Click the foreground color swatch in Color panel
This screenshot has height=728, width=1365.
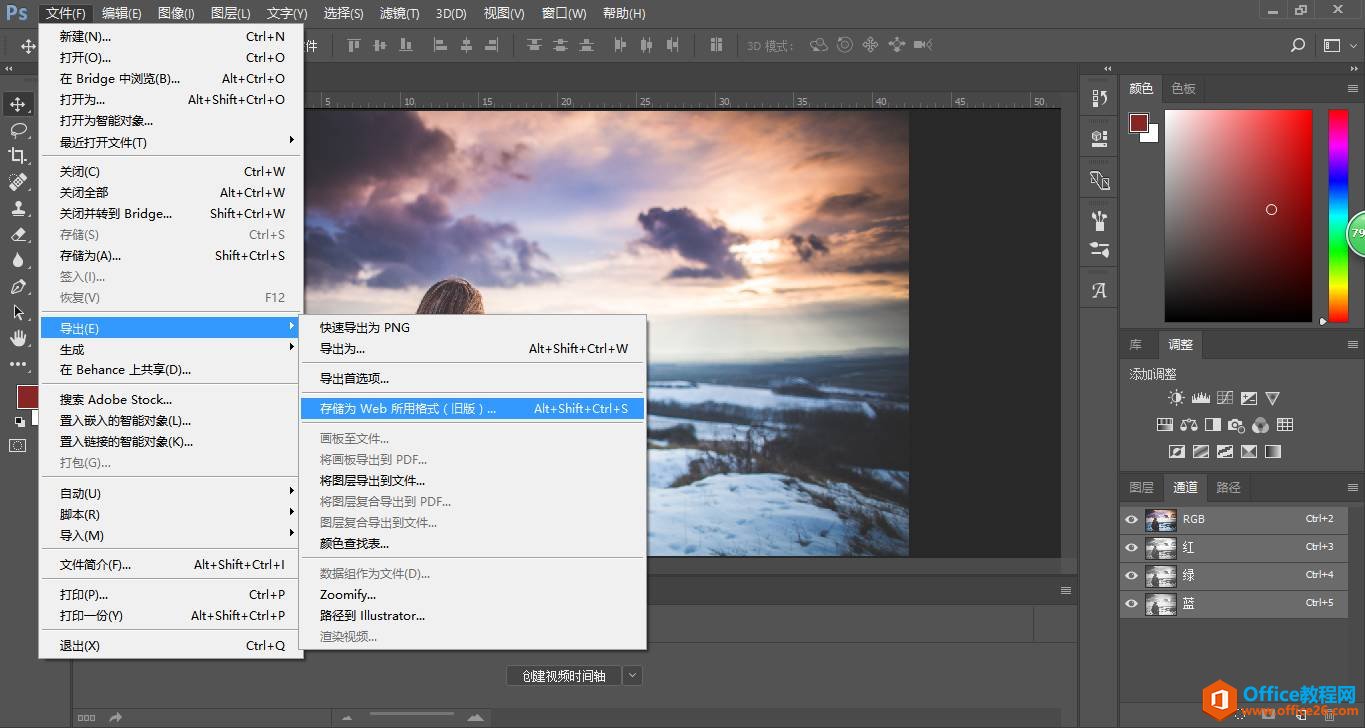[x=1138, y=122]
